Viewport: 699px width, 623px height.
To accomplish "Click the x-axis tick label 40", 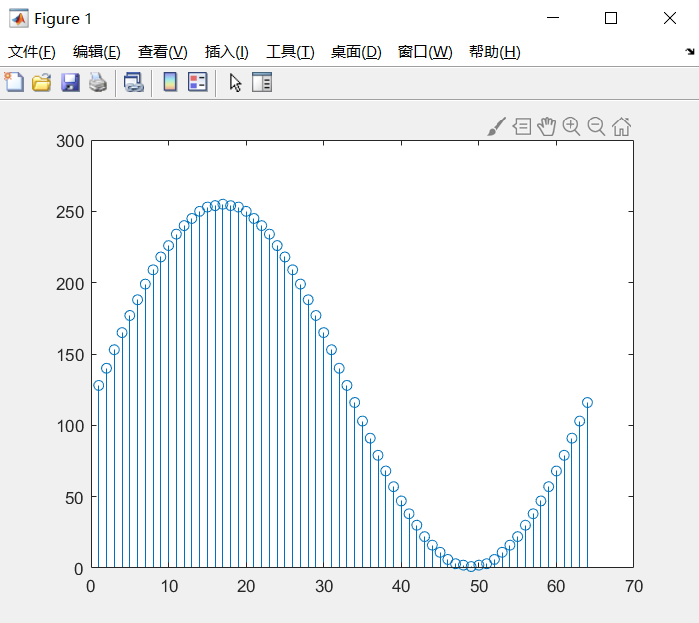I will coord(401,586).
